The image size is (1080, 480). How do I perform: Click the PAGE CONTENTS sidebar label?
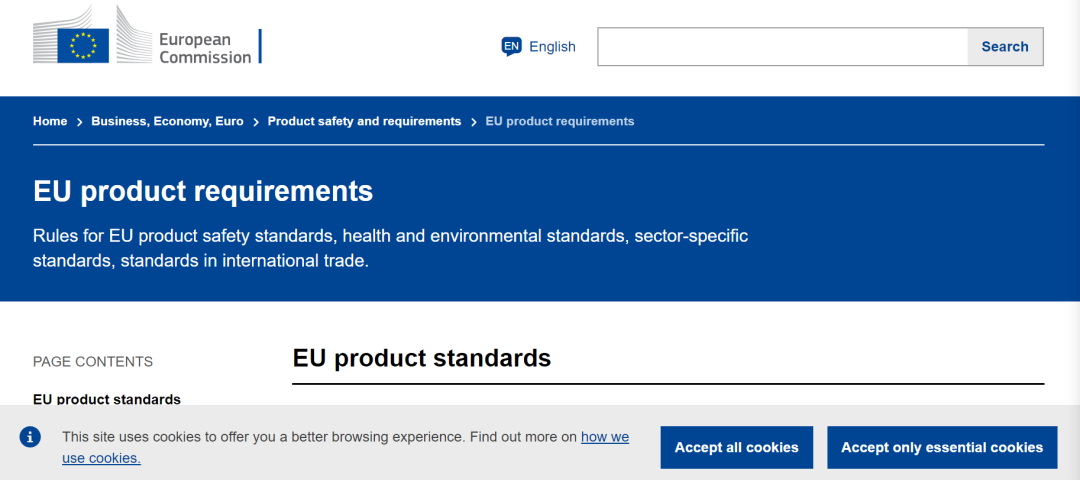[93, 361]
